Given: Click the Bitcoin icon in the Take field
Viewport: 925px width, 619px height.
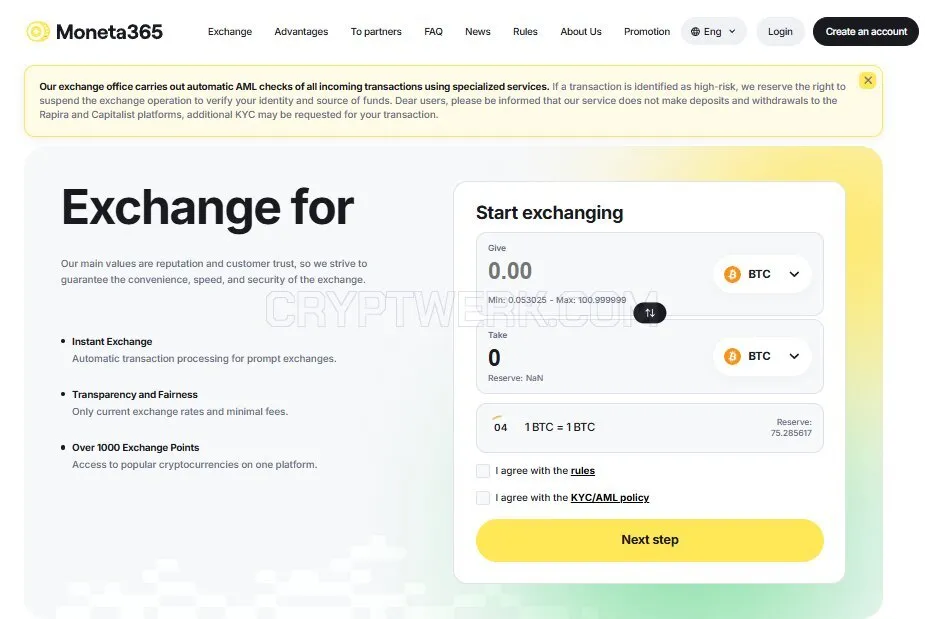Looking at the screenshot, I should click(x=732, y=356).
